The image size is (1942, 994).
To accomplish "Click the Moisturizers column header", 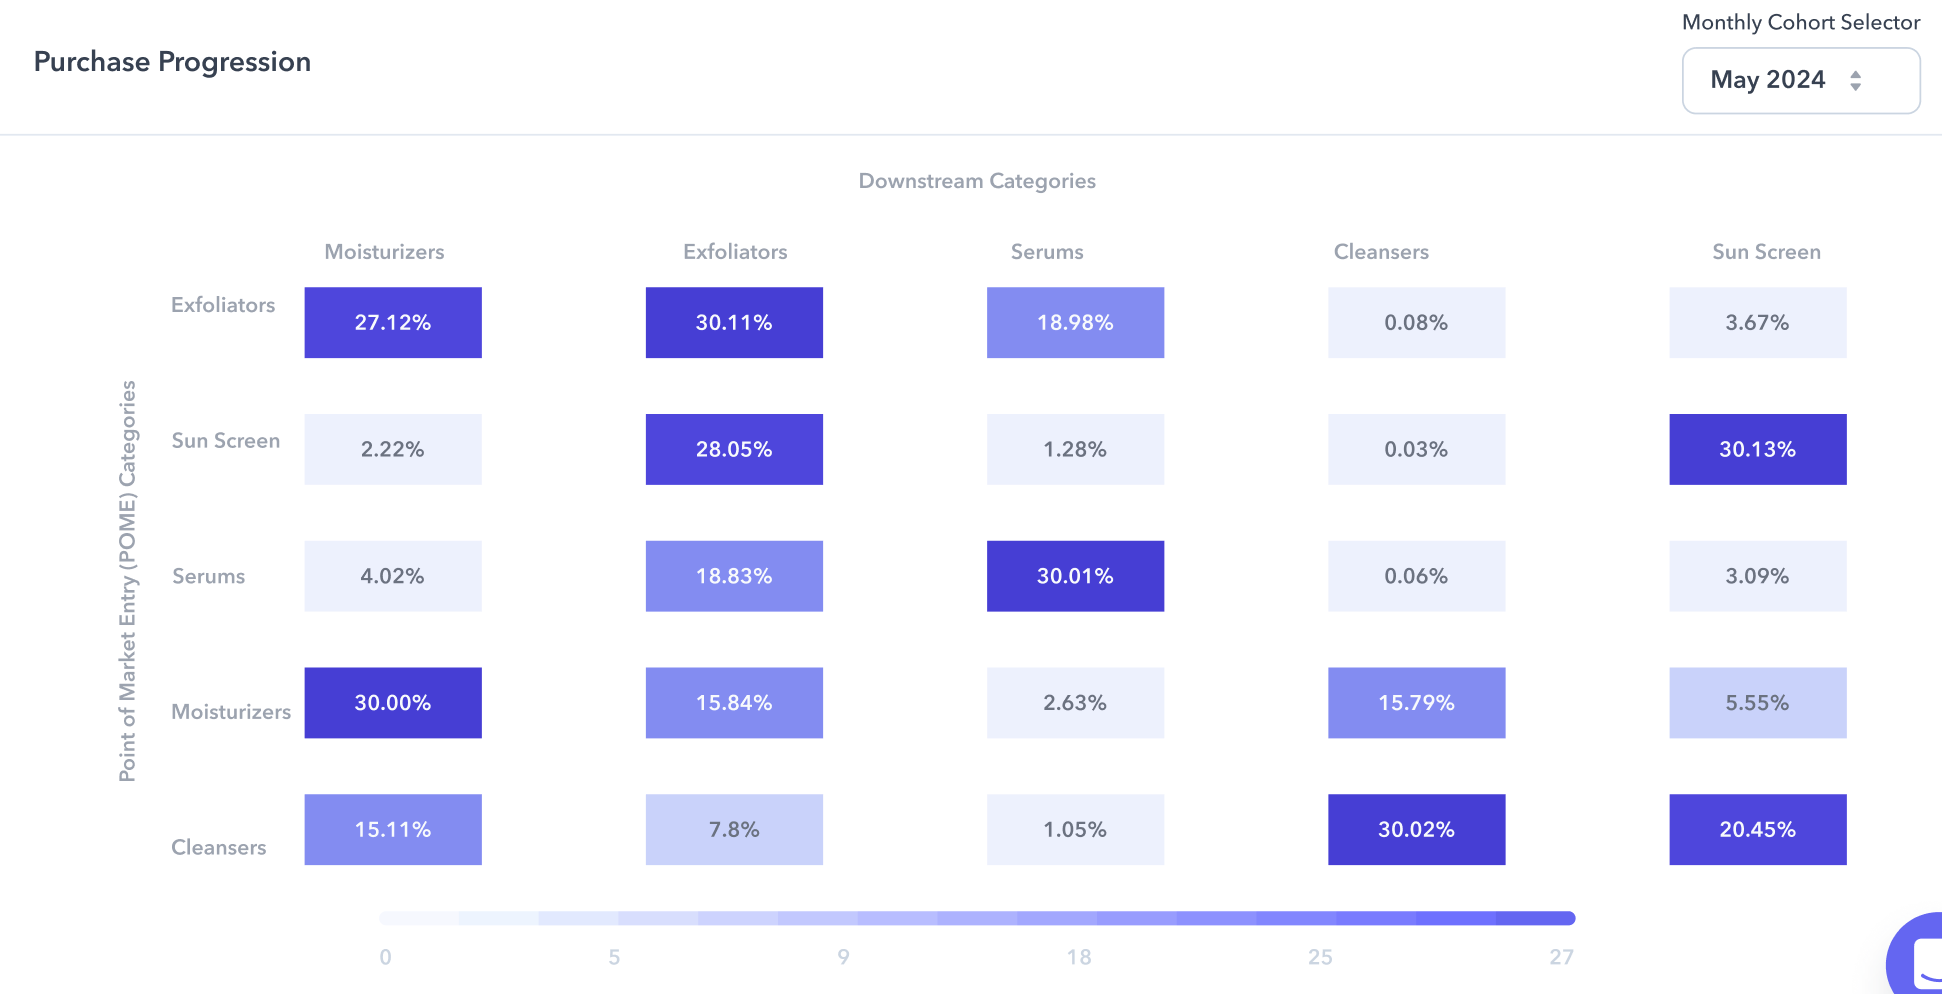I will (384, 252).
